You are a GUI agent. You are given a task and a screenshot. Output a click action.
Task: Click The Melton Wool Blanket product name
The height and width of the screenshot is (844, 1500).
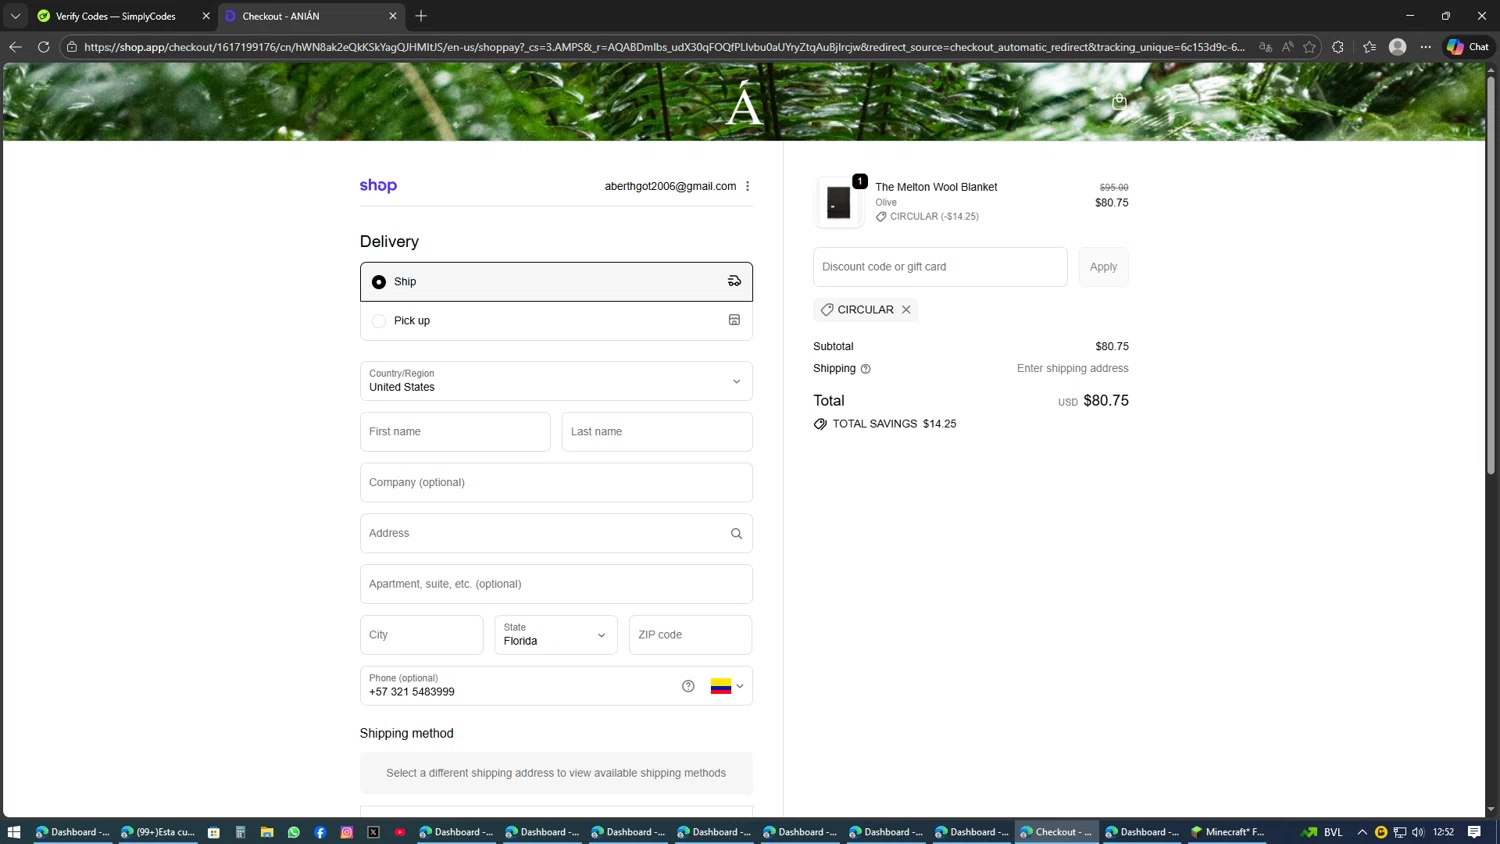[936, 187]
